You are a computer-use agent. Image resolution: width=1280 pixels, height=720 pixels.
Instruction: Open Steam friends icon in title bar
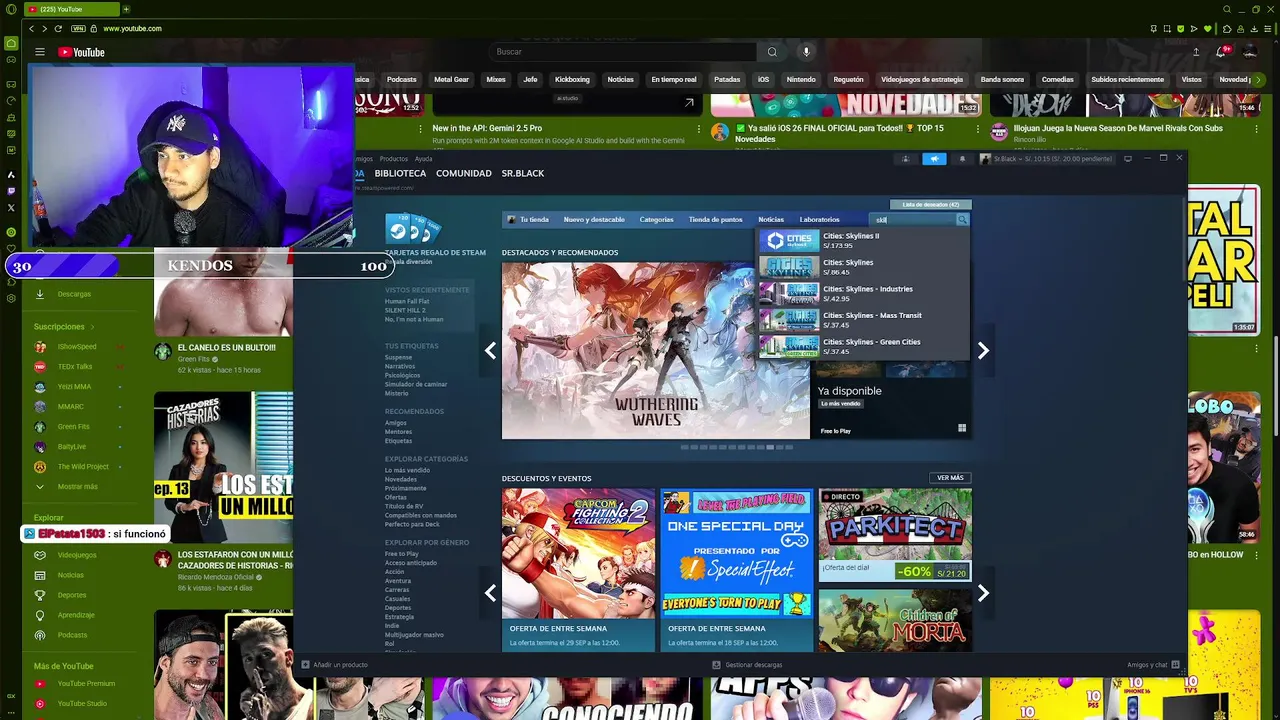pos(906,159)
